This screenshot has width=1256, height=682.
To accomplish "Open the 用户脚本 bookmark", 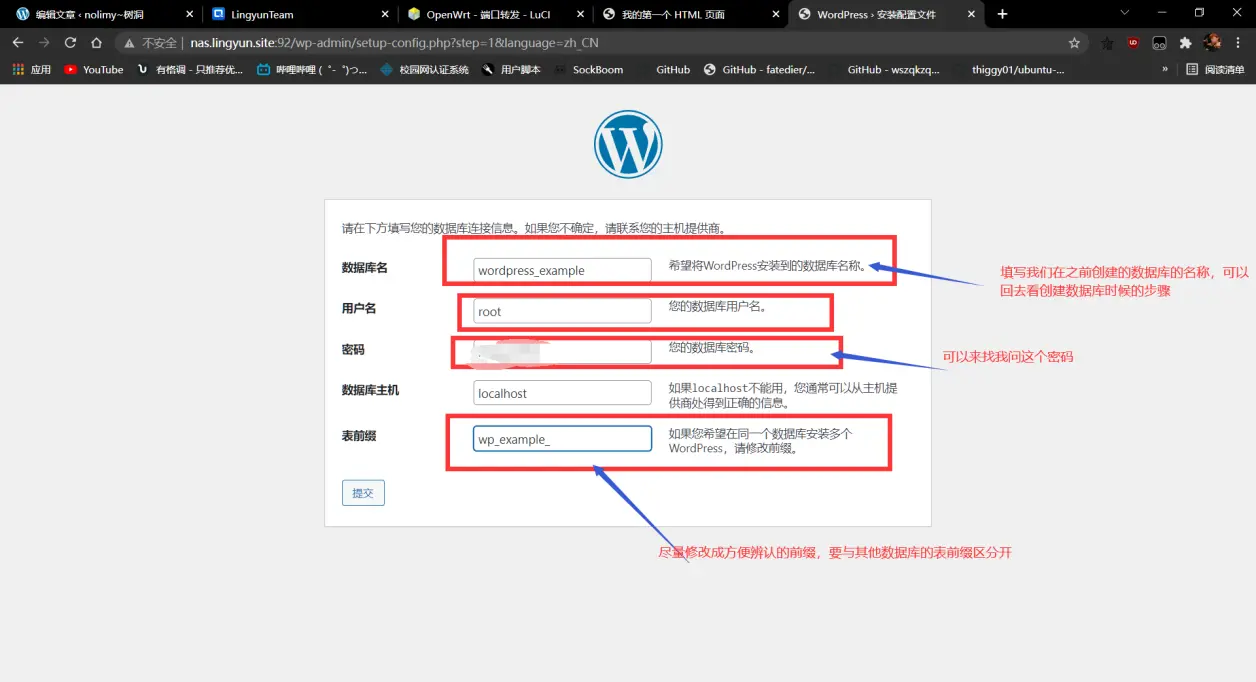I will (511, 70).
